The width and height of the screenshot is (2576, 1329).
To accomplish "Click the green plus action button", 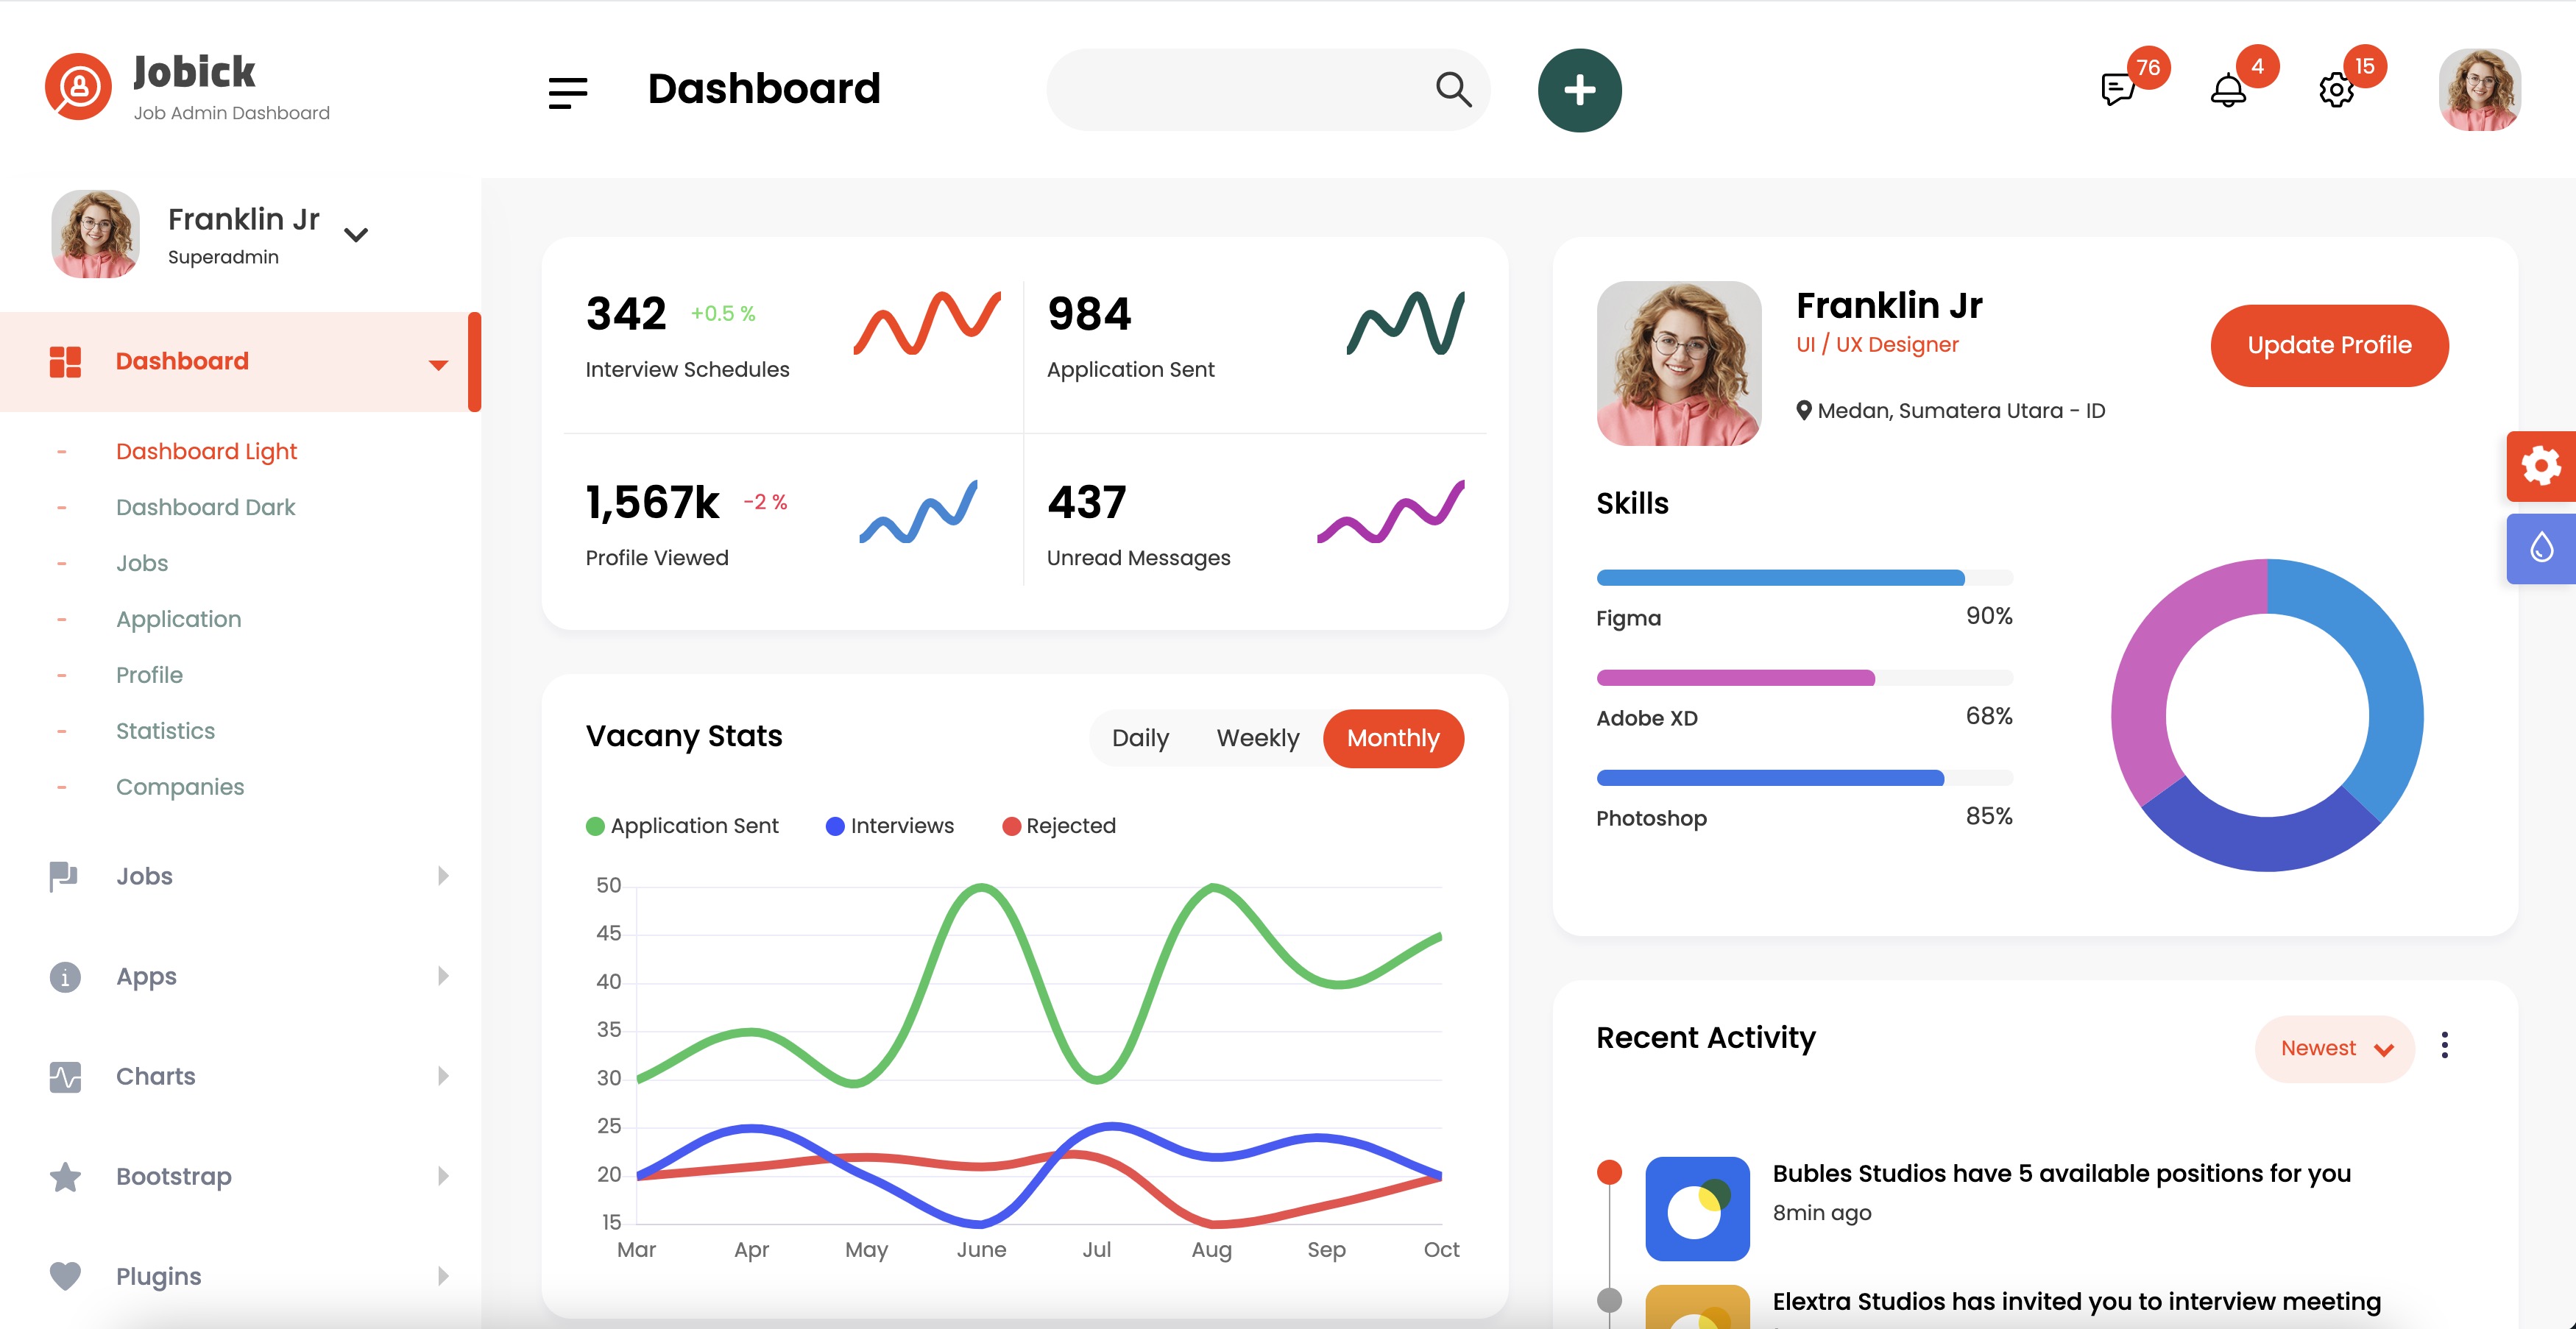I will (x=1576, y=90).
